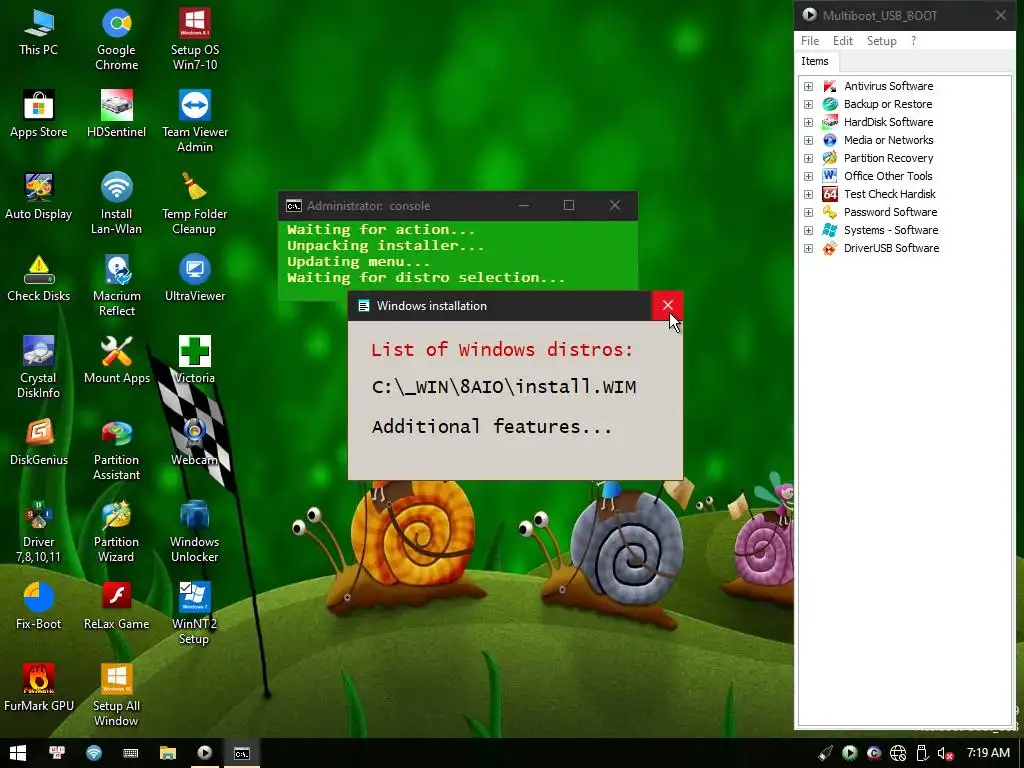Click the 7:19 AM clock
Screen dimensions: 1024x768
pos(988,753)
